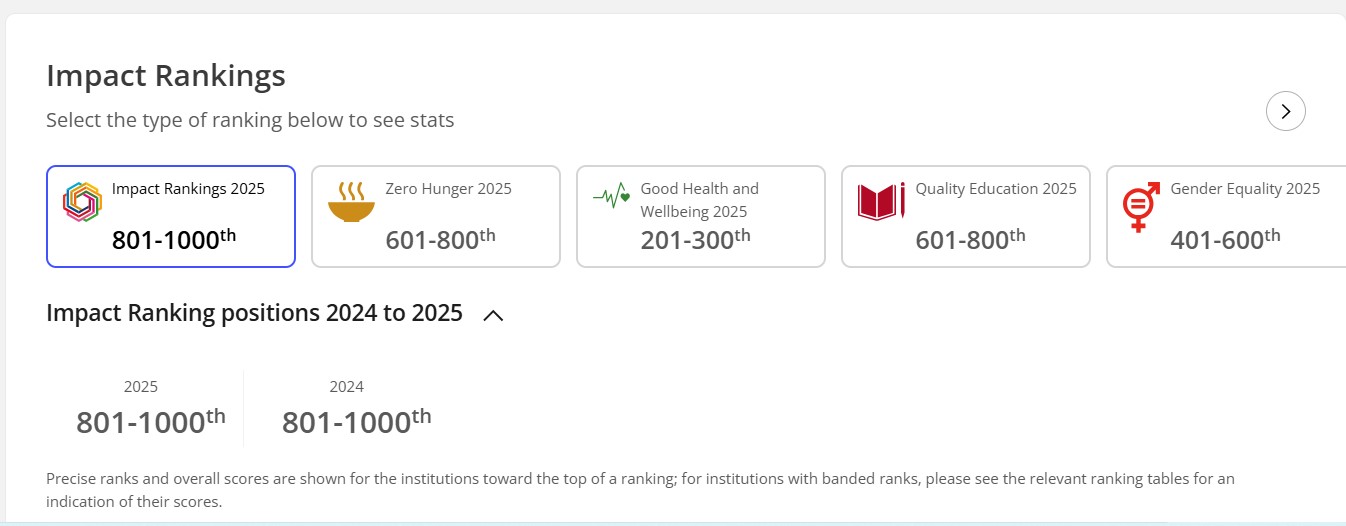
Task: Switch to the Zero Hunger 2025 label
Action: point(448,189)
